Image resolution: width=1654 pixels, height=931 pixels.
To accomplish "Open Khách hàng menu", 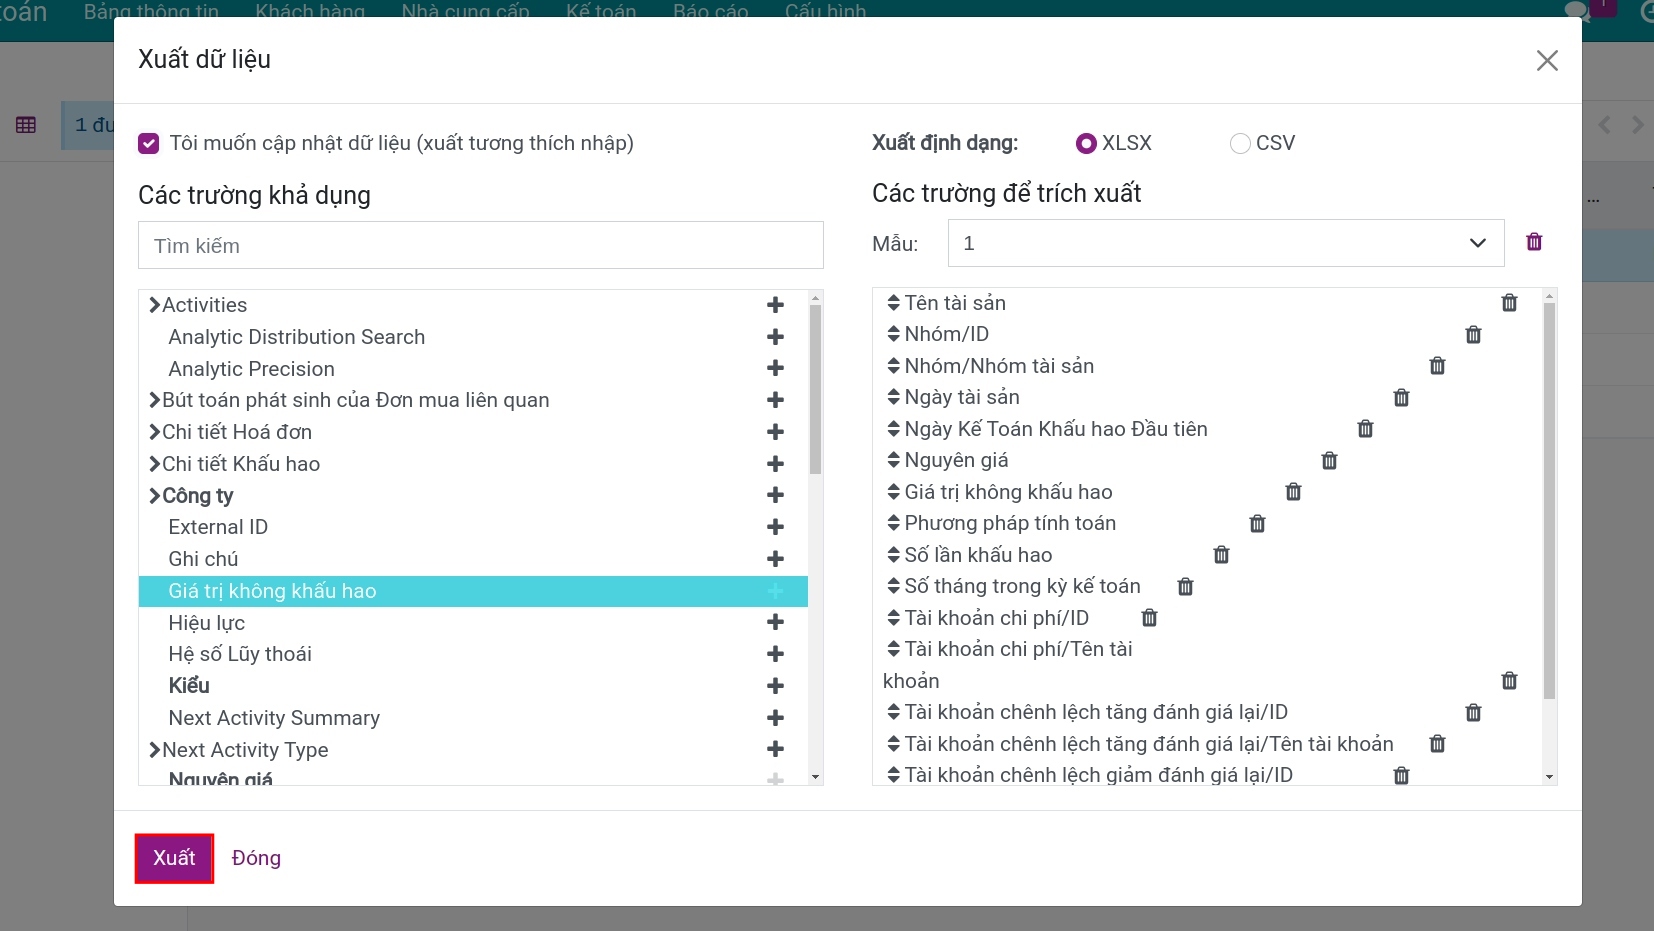I will tap(310, 10).
